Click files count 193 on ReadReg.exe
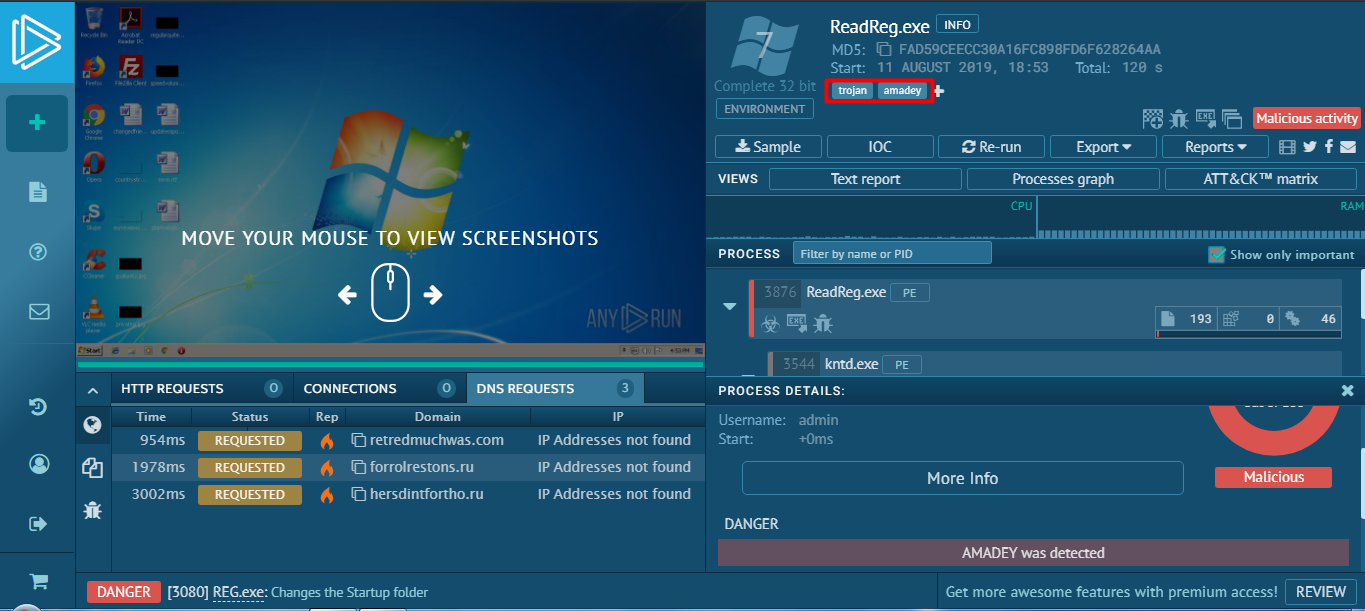Image resolution: width=1365 pixels, height=611 pixels. click(x=1186, y=319)
